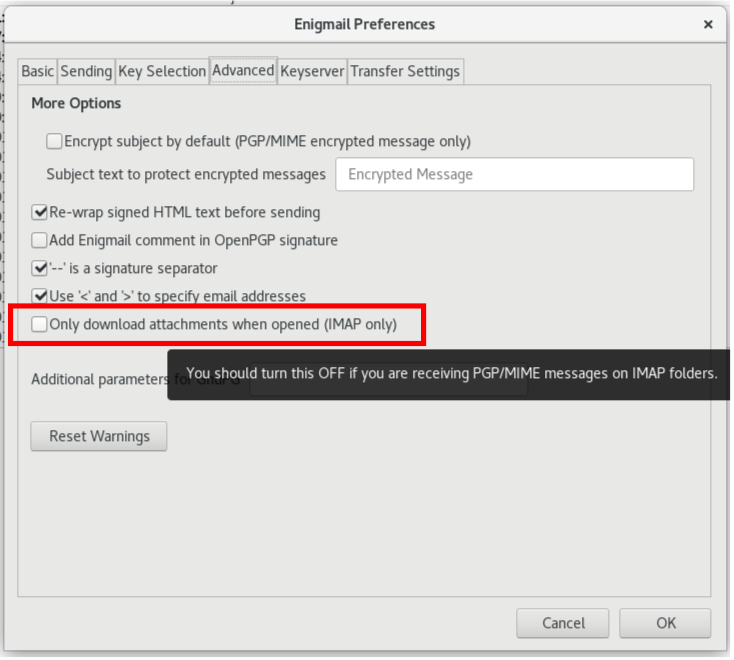Screen dimensions: 734x660
Task: Uncheck Use '<' and '>' to specify email addresses
Action: pyautogui.click(x=40, y=296)
